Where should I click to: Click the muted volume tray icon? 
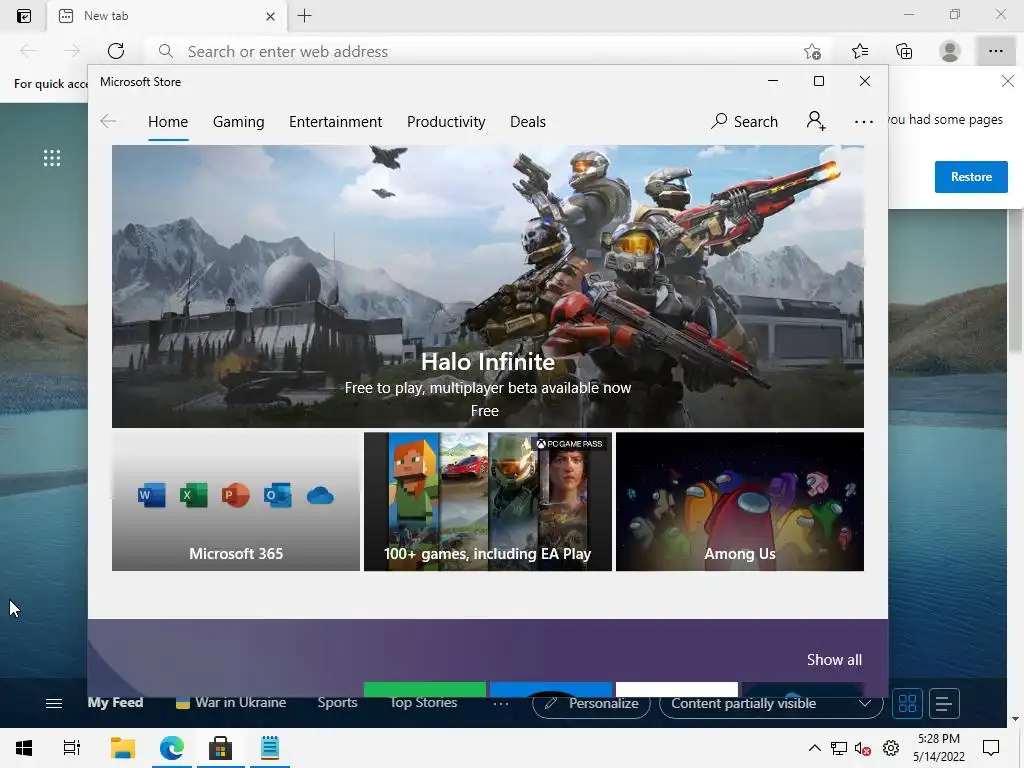click(862, 748)
